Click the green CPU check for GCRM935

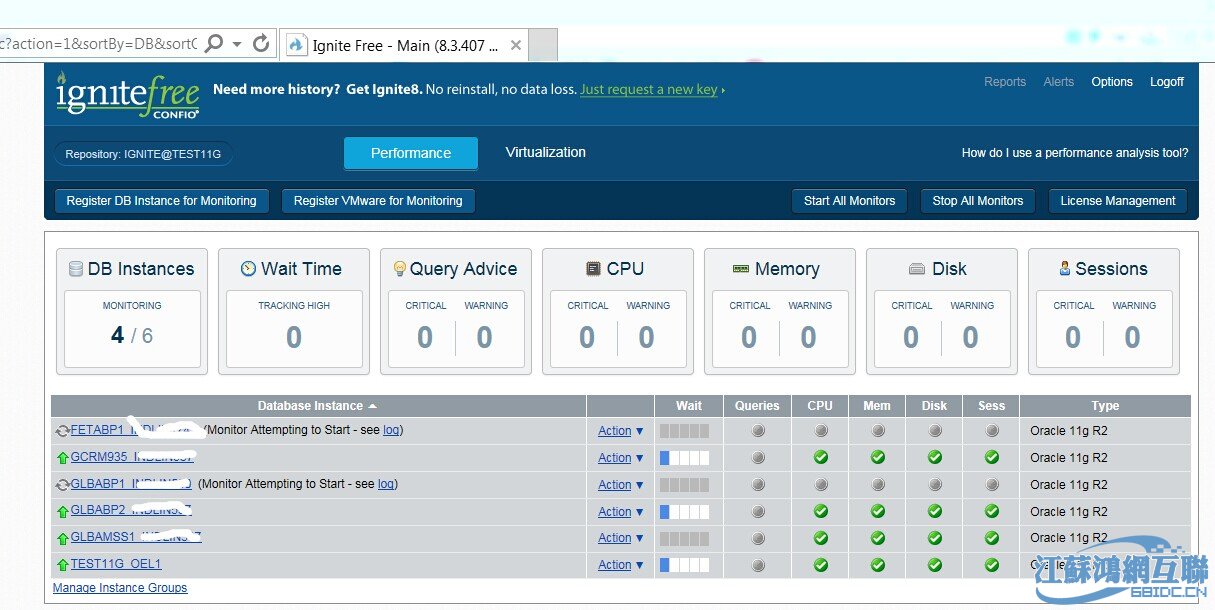click(x=820, y=457)
